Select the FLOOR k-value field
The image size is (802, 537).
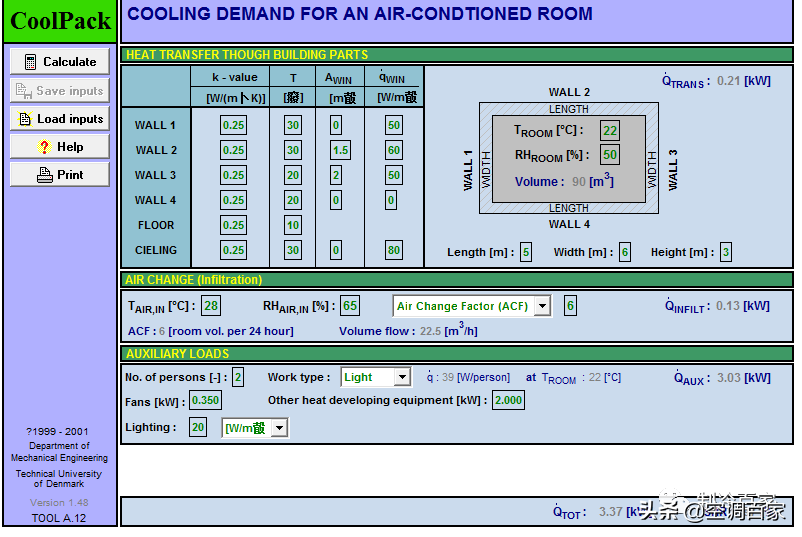tap(233, 225)
